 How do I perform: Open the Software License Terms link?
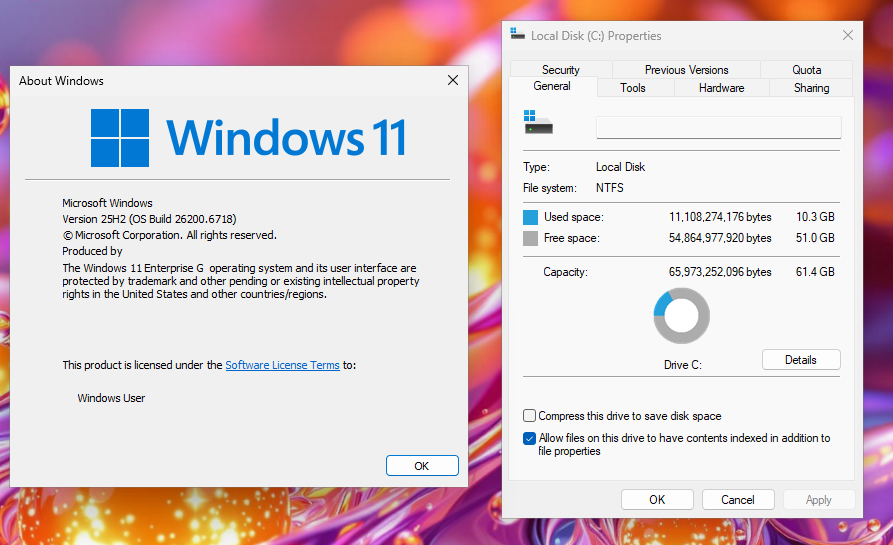pos(282,365)
